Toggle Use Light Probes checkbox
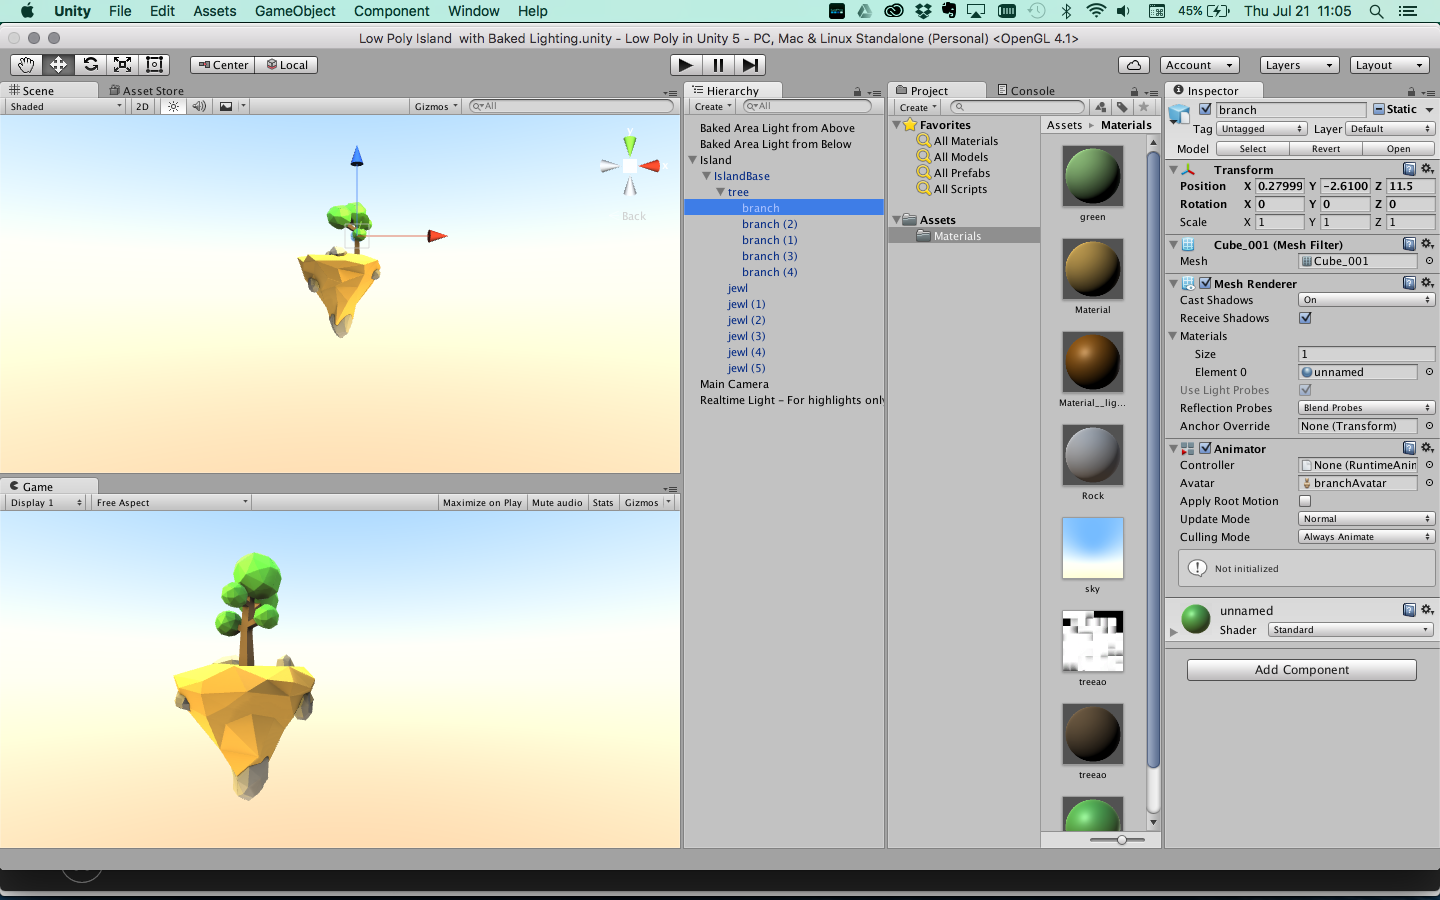The image size is (1440, 900). point(1305,390)
